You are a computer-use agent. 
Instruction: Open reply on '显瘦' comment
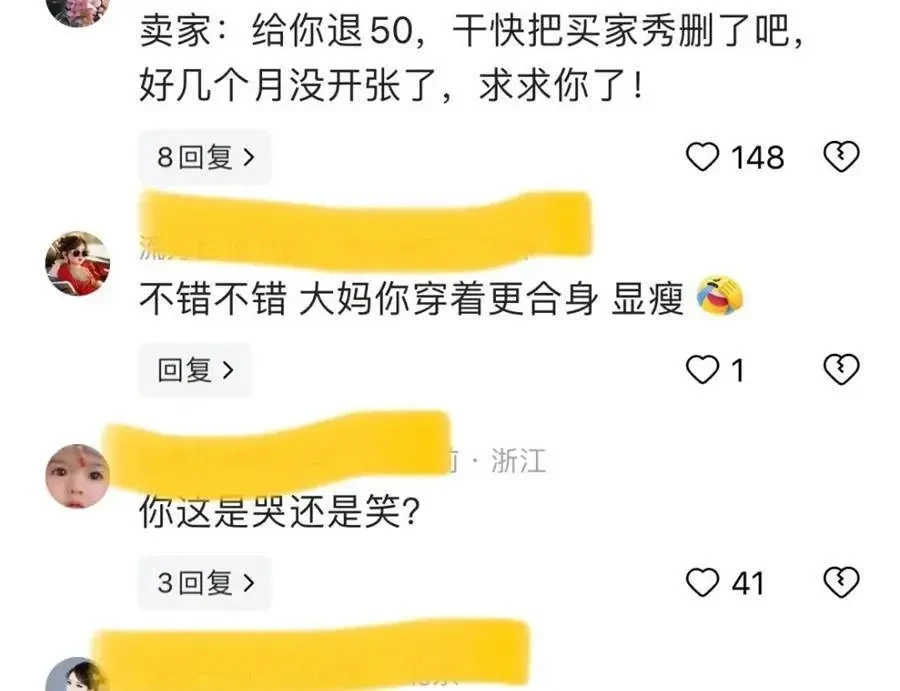(x=195, y=370)
